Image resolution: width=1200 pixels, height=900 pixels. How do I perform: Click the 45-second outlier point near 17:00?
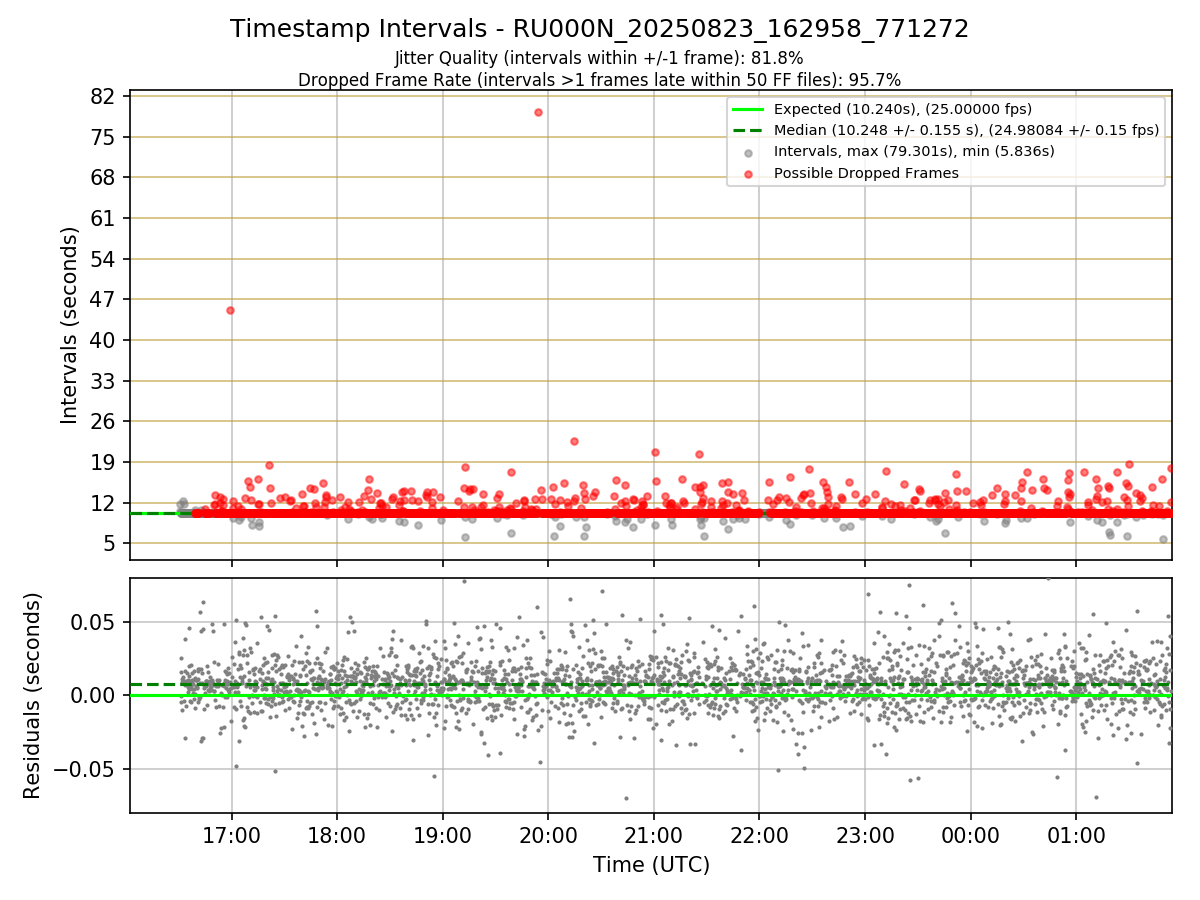pyautogui.click(x=230, y=310)
